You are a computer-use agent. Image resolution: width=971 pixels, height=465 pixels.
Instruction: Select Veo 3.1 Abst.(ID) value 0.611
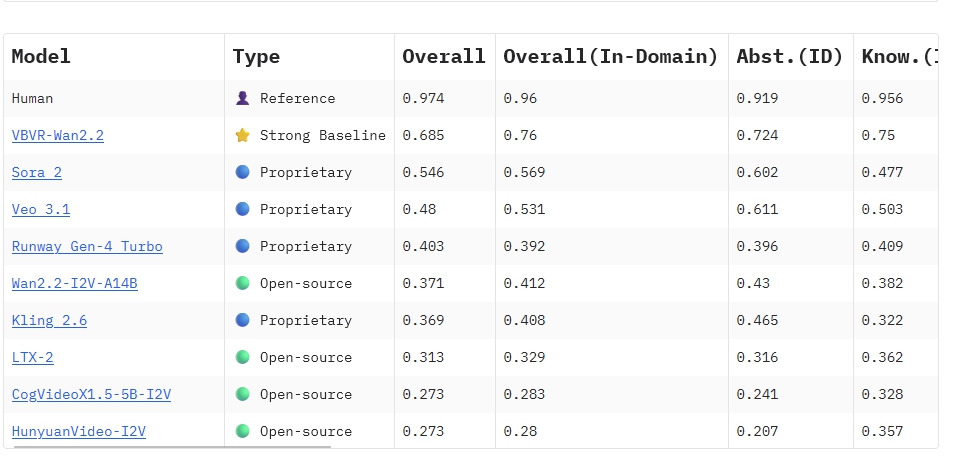757,209
